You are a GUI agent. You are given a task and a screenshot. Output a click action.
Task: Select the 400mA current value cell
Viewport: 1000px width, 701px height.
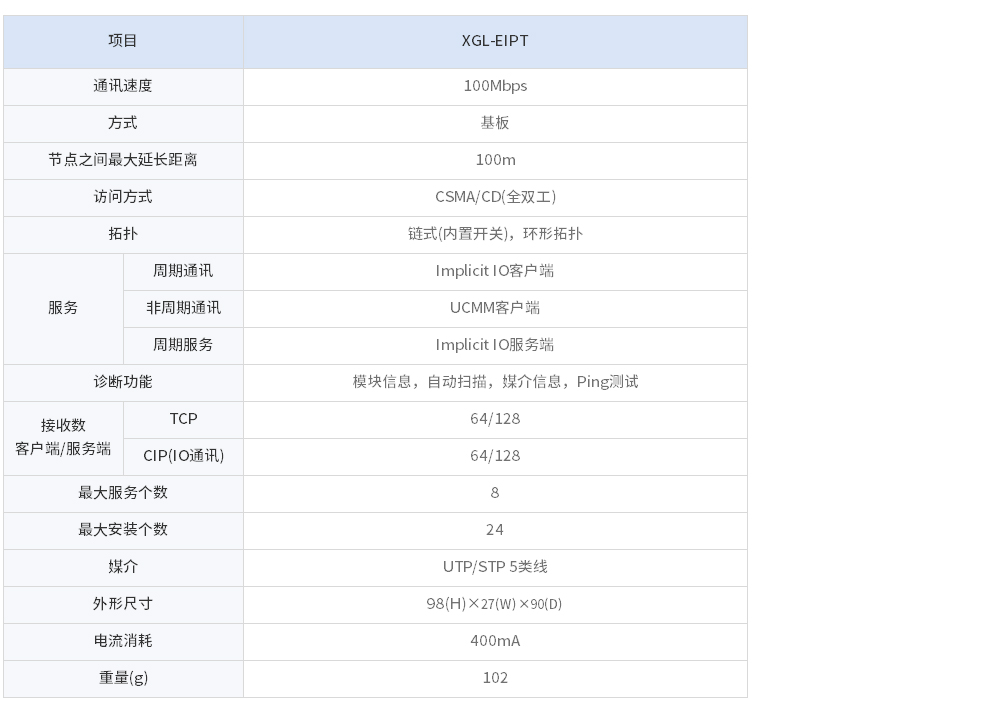click(495, 641)
